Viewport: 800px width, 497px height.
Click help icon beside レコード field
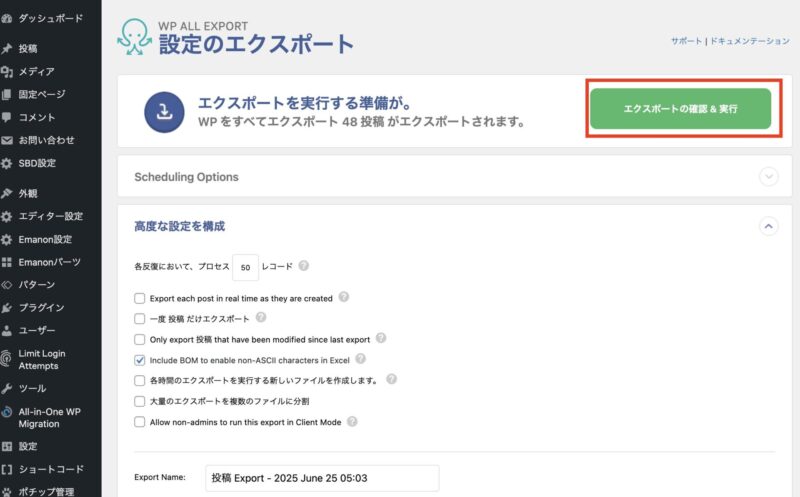point(304,266)
